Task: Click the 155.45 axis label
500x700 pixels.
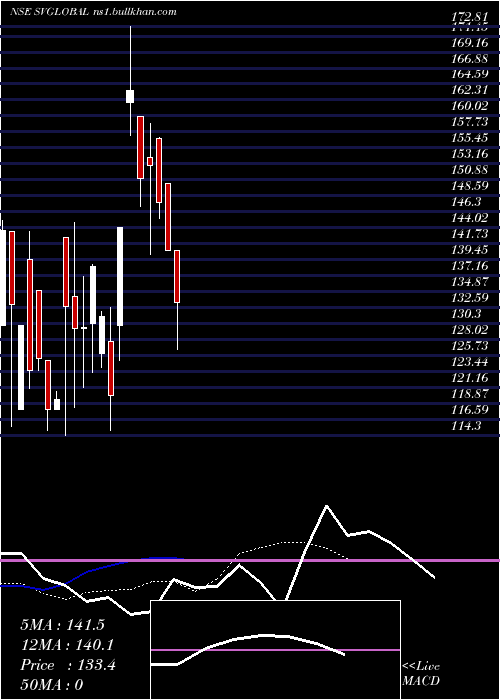Action: [470, 138]
